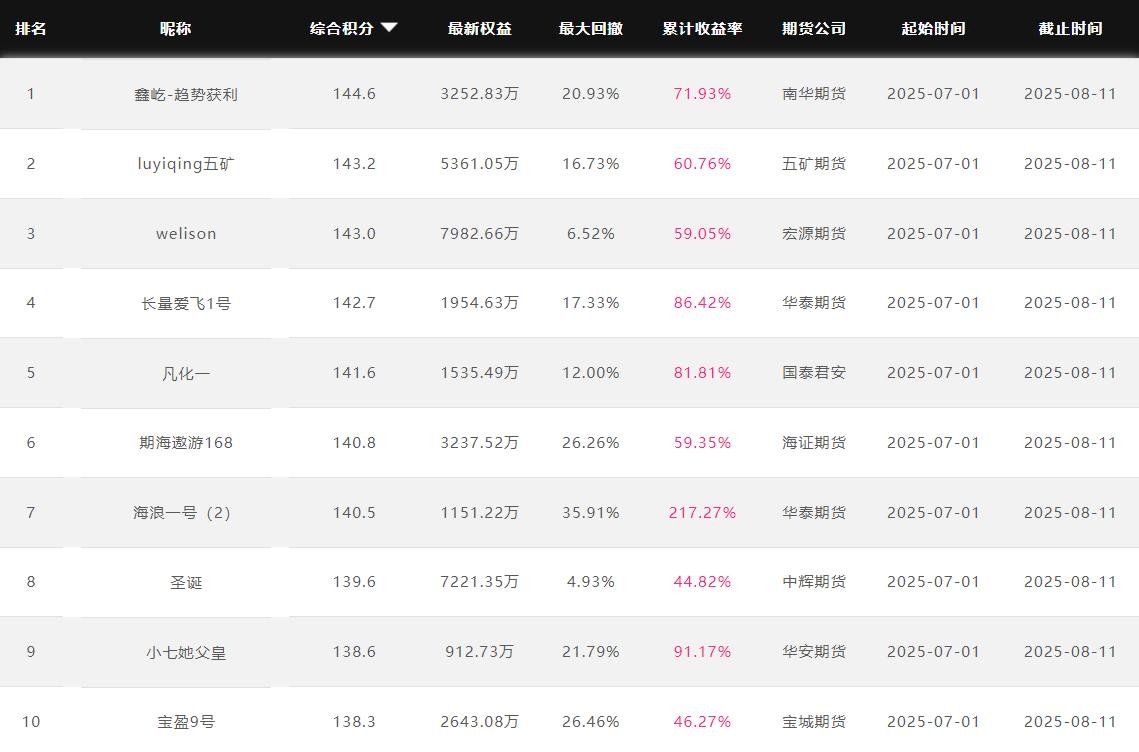The image size is (1139, 752).
Task: Select return rate 81.81%
Action: pyautogui.click(x=702, y=373)
